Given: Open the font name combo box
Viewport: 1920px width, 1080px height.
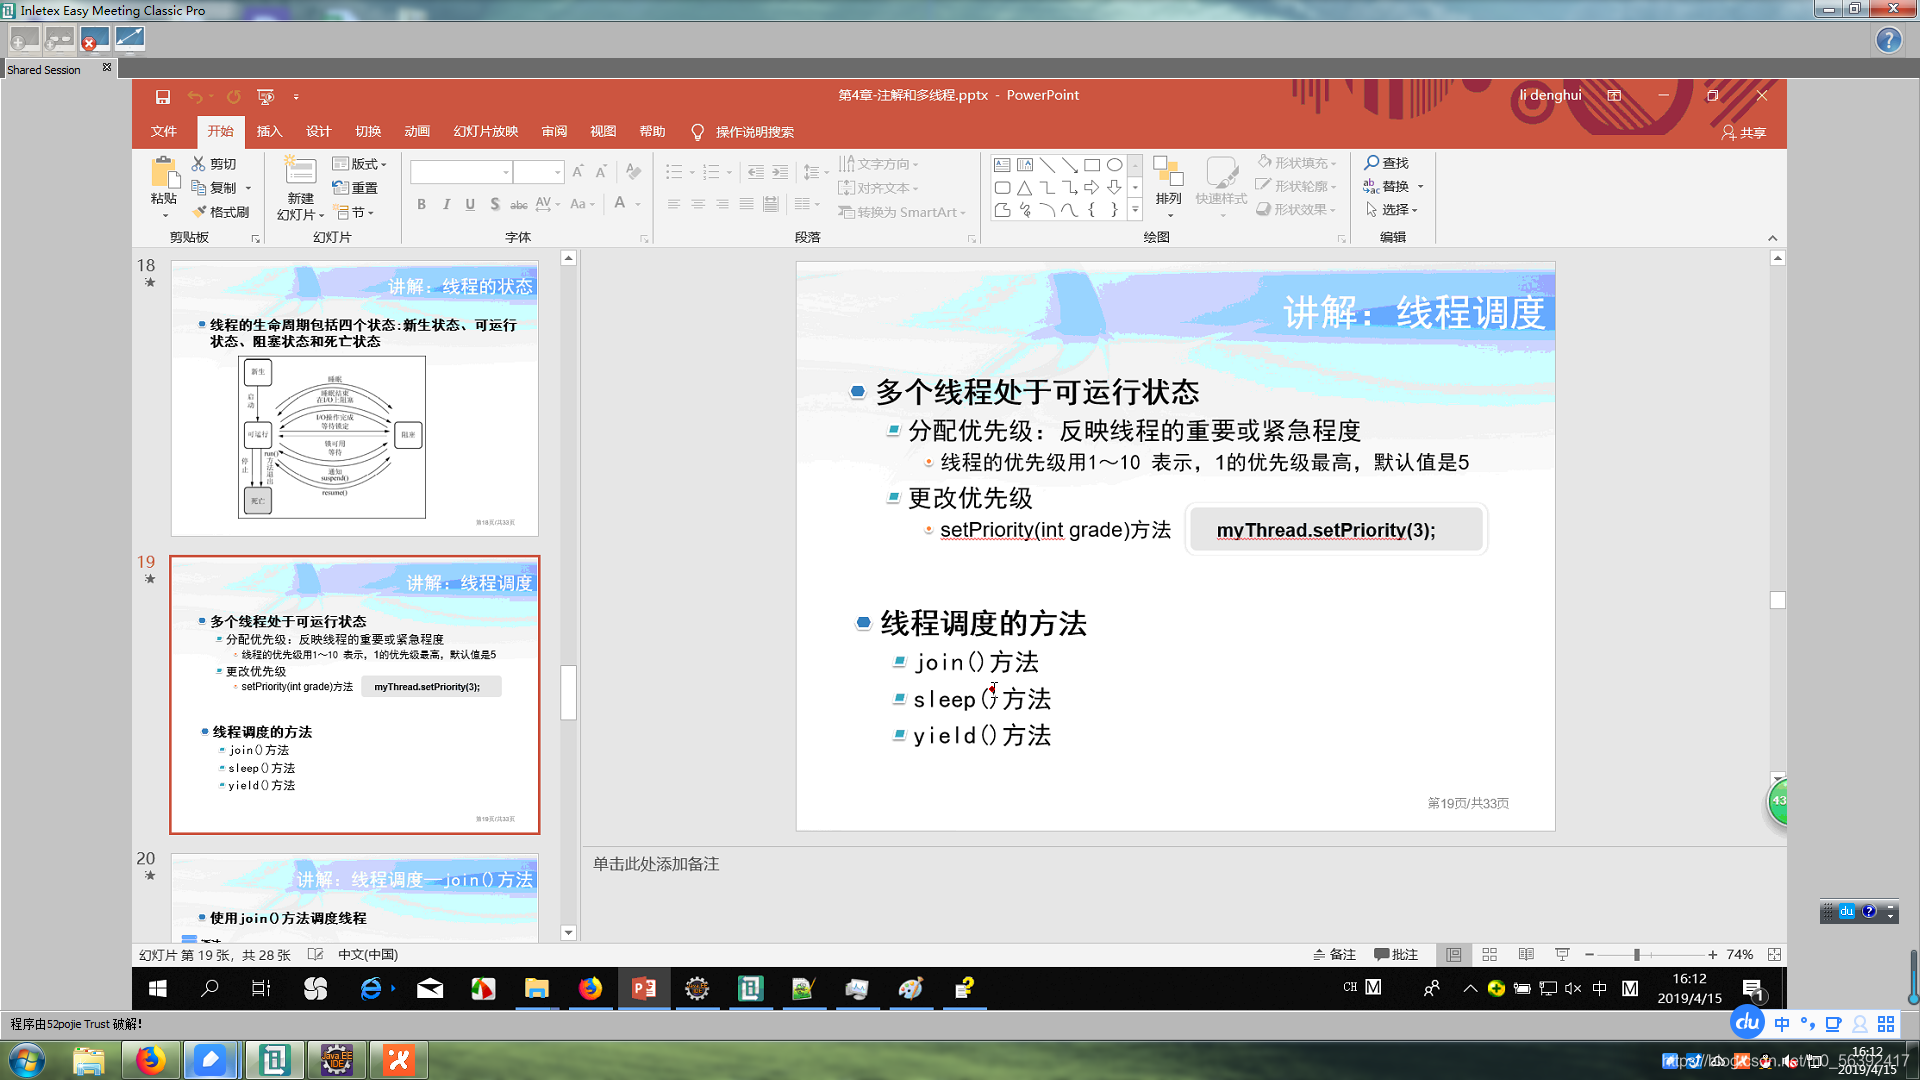Looking at the screenshot, I should (x=461, y=172).
